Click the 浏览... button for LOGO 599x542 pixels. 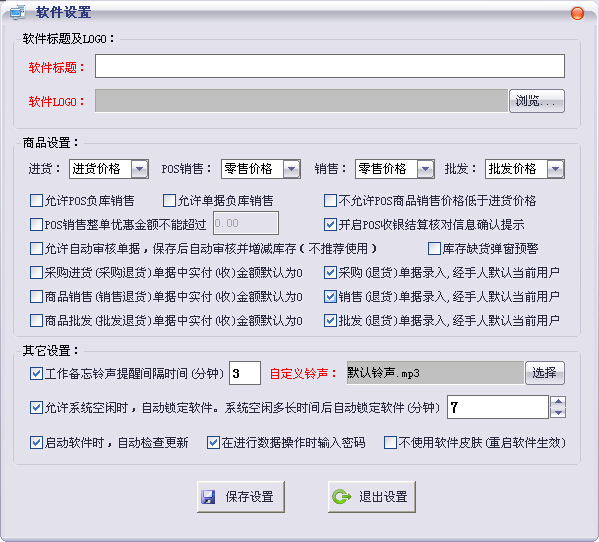[537, 101]
